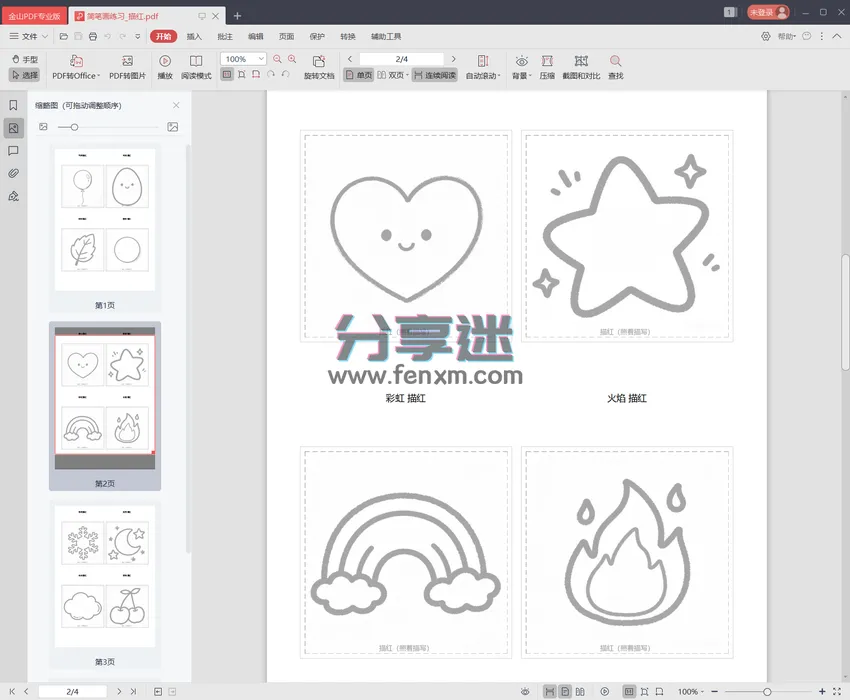Click the PDF转图片 tool

point(127,67)
